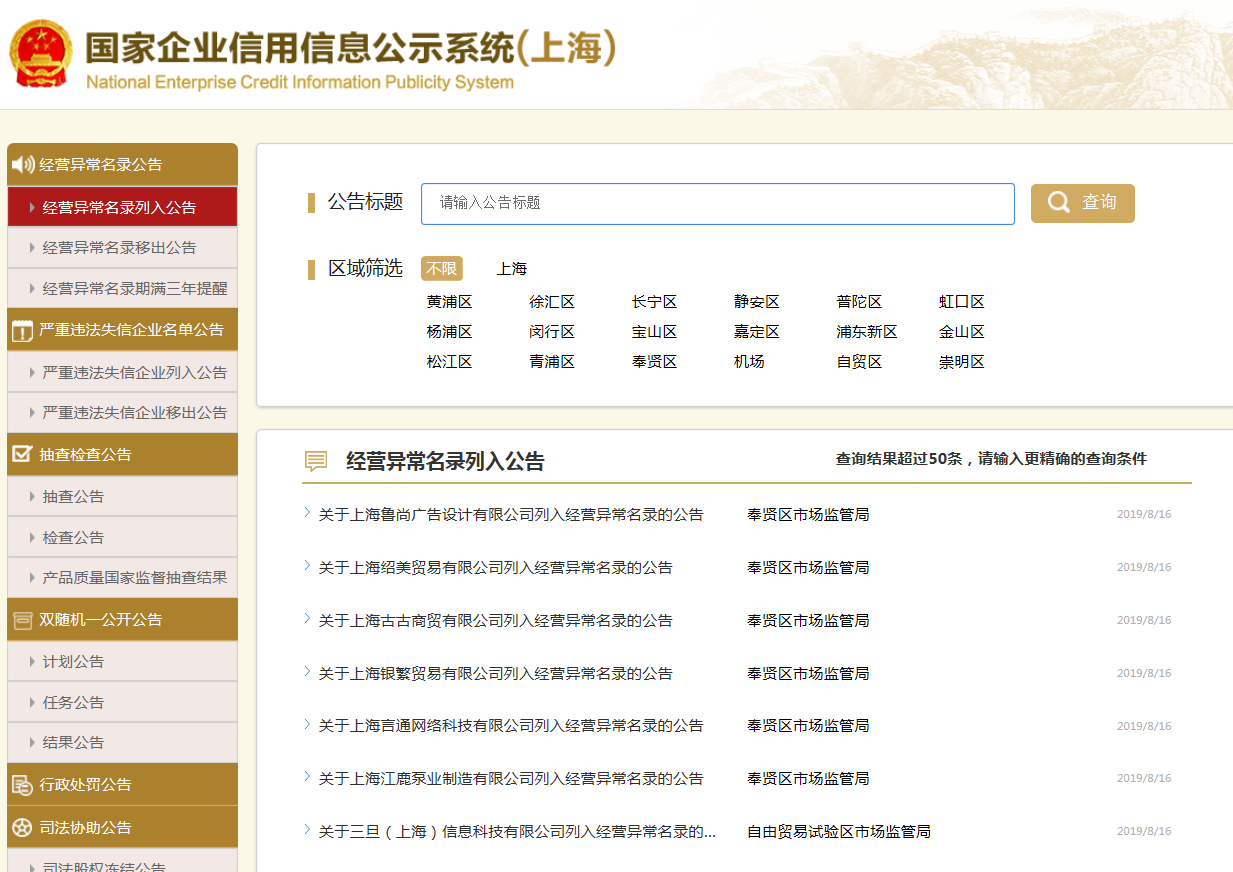Open 关于上海古古商贸有限公司 announcement link
This screenshot has height=872, width=1233.
tap(495, 621)
